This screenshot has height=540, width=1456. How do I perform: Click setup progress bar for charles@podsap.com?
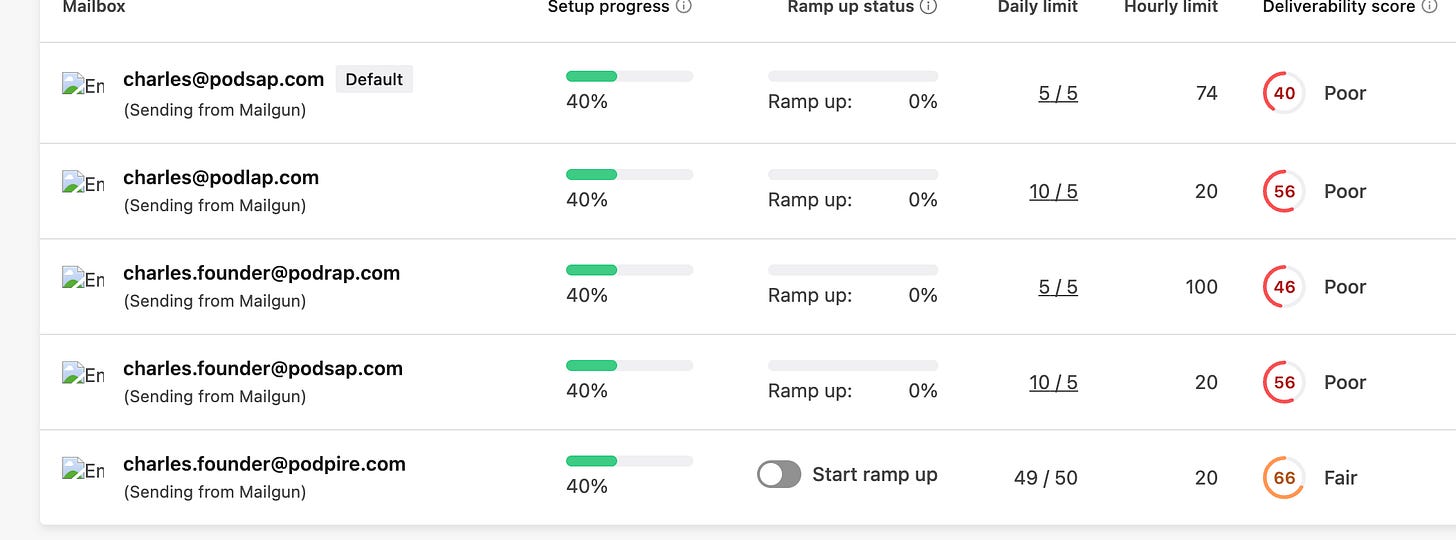click(x=629, y=76)
